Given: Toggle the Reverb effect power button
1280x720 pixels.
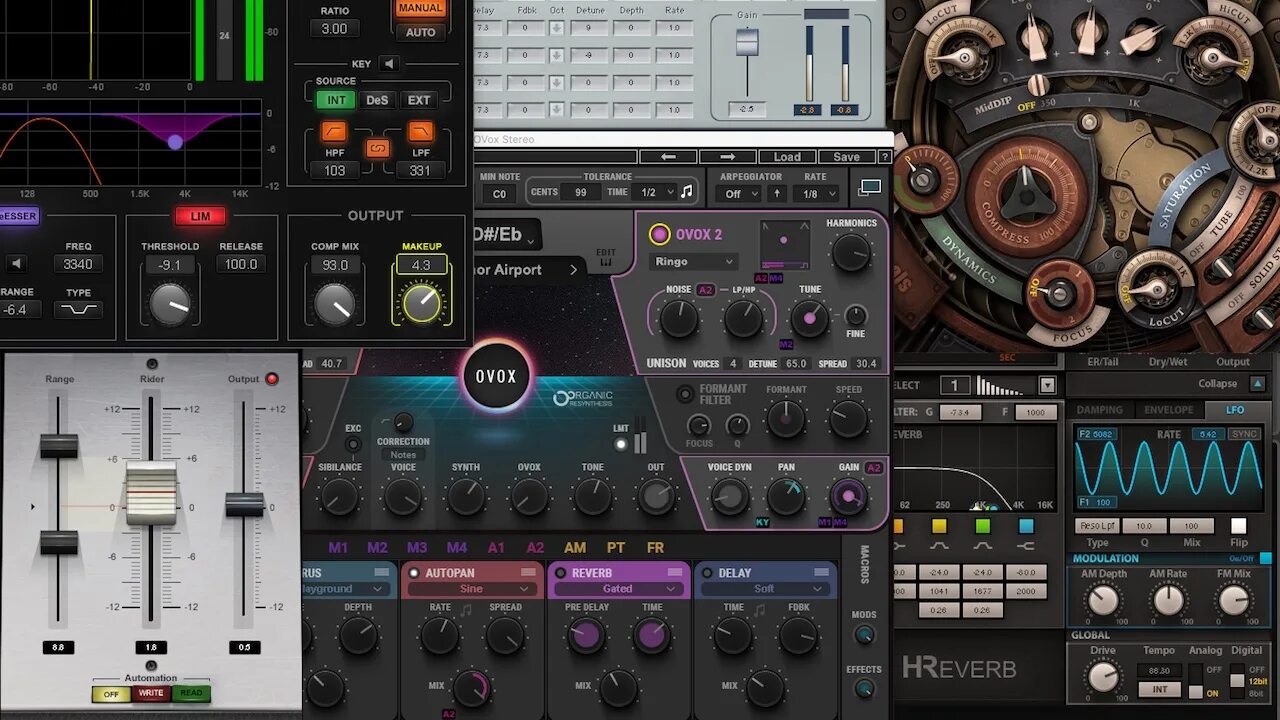Looking at the screenshot, I should click(561, 573).
